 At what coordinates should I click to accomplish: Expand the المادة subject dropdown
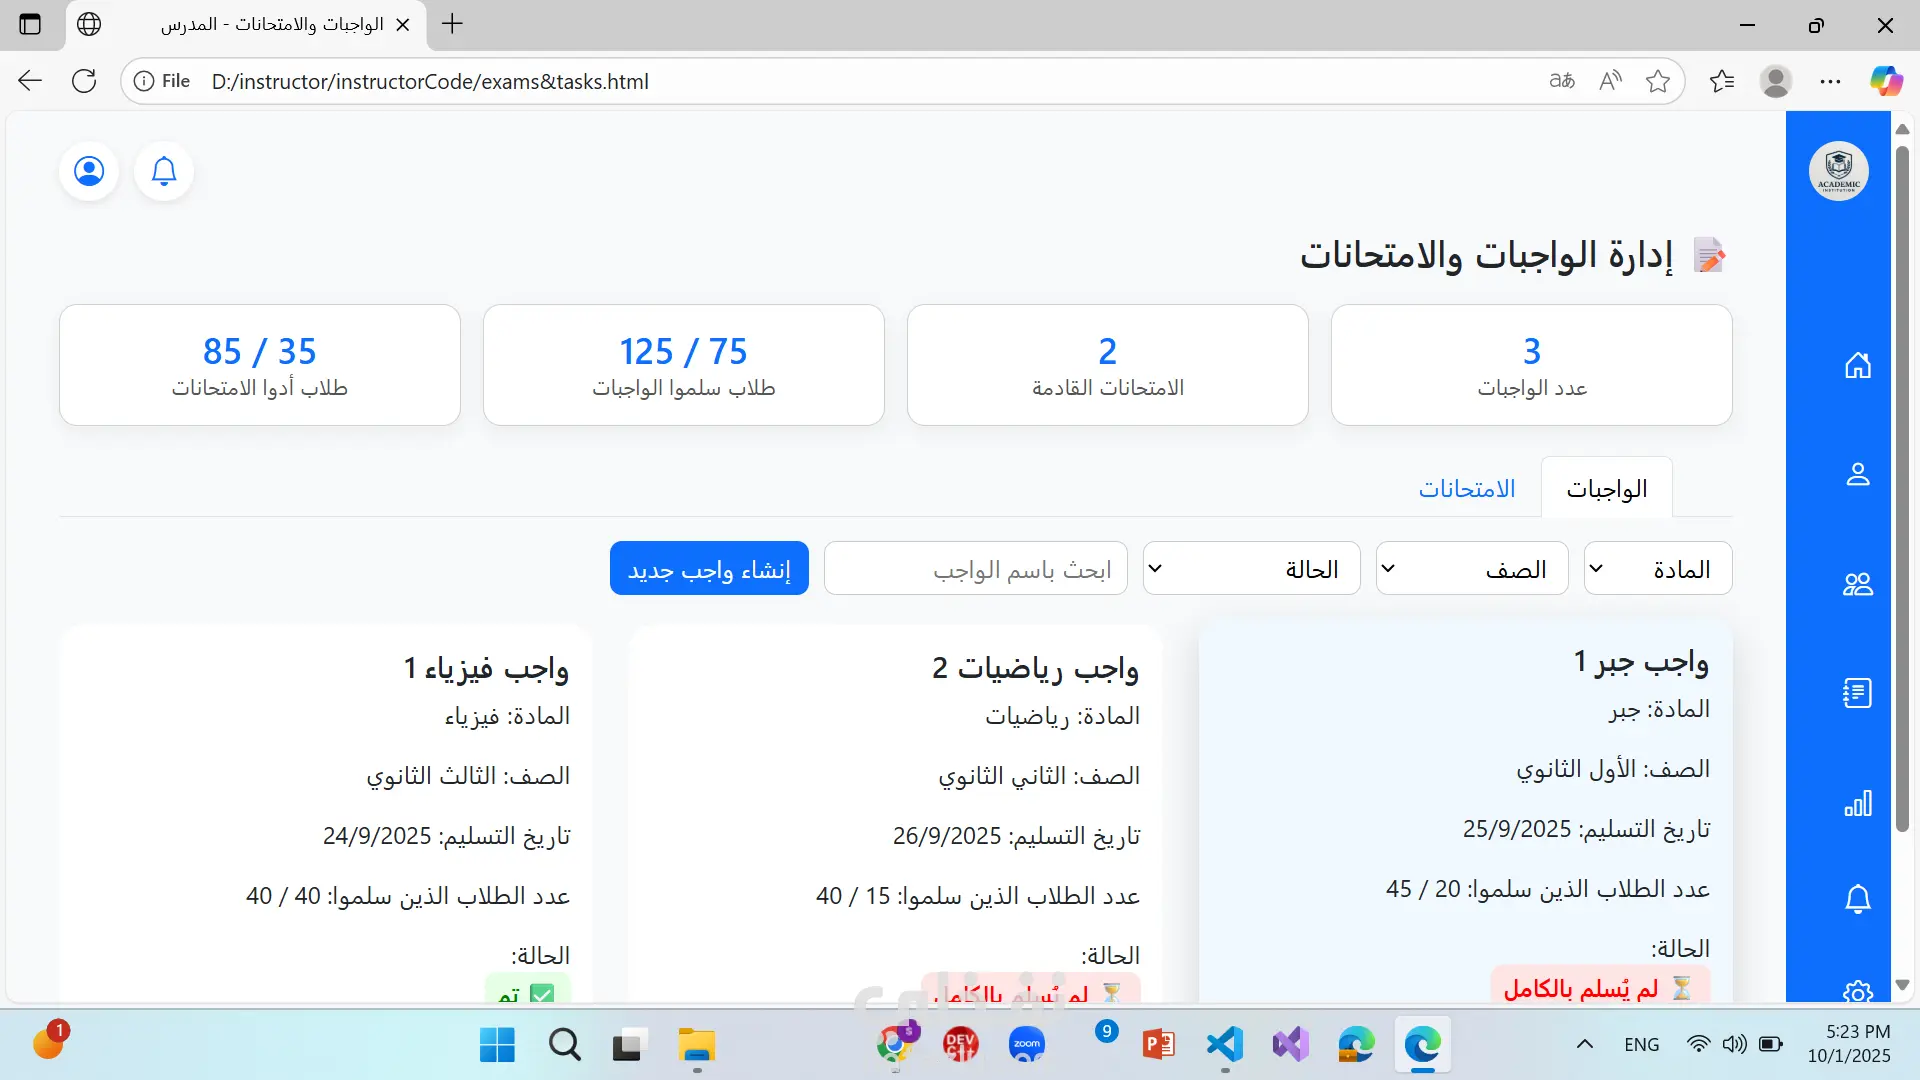1657,569
